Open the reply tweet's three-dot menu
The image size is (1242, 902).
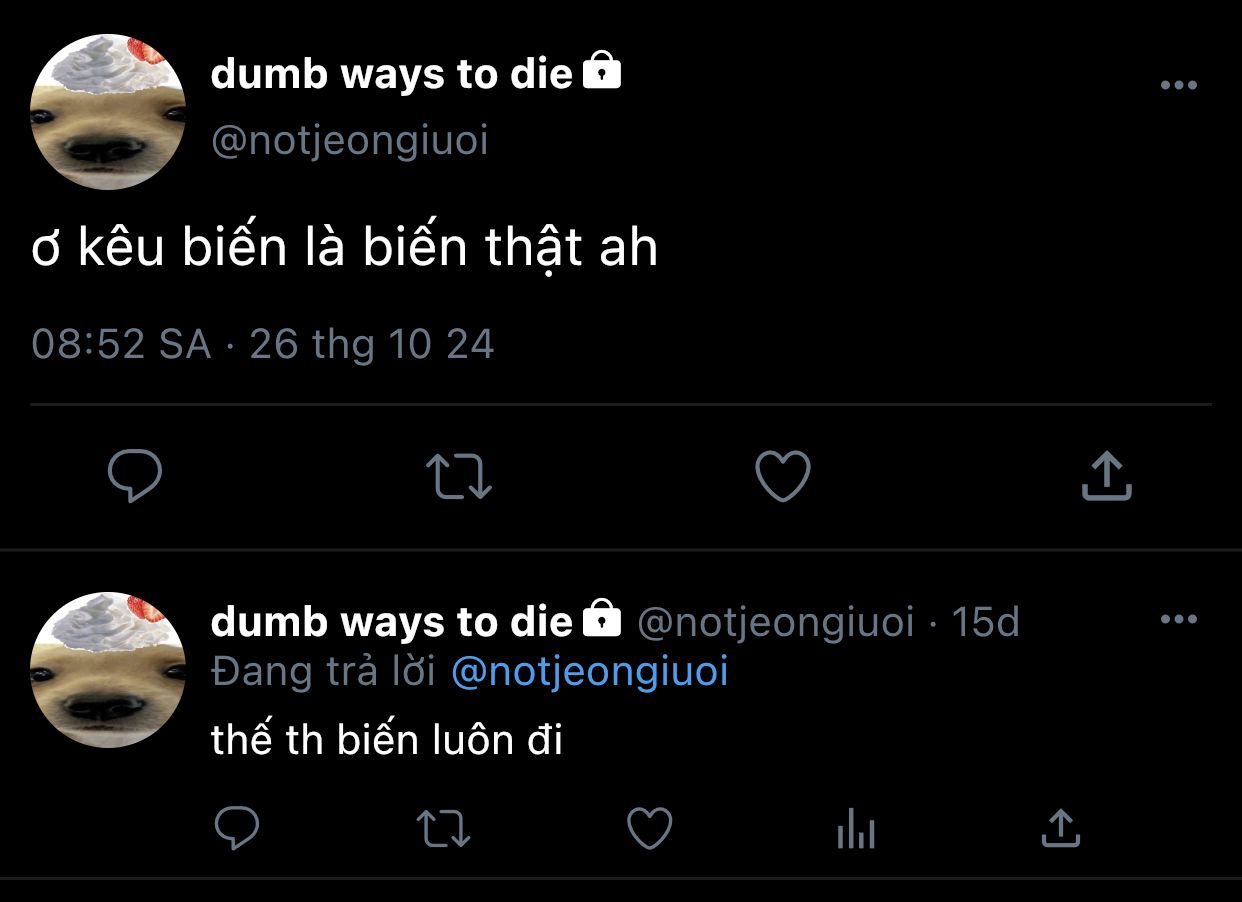tap(1179, 620)
